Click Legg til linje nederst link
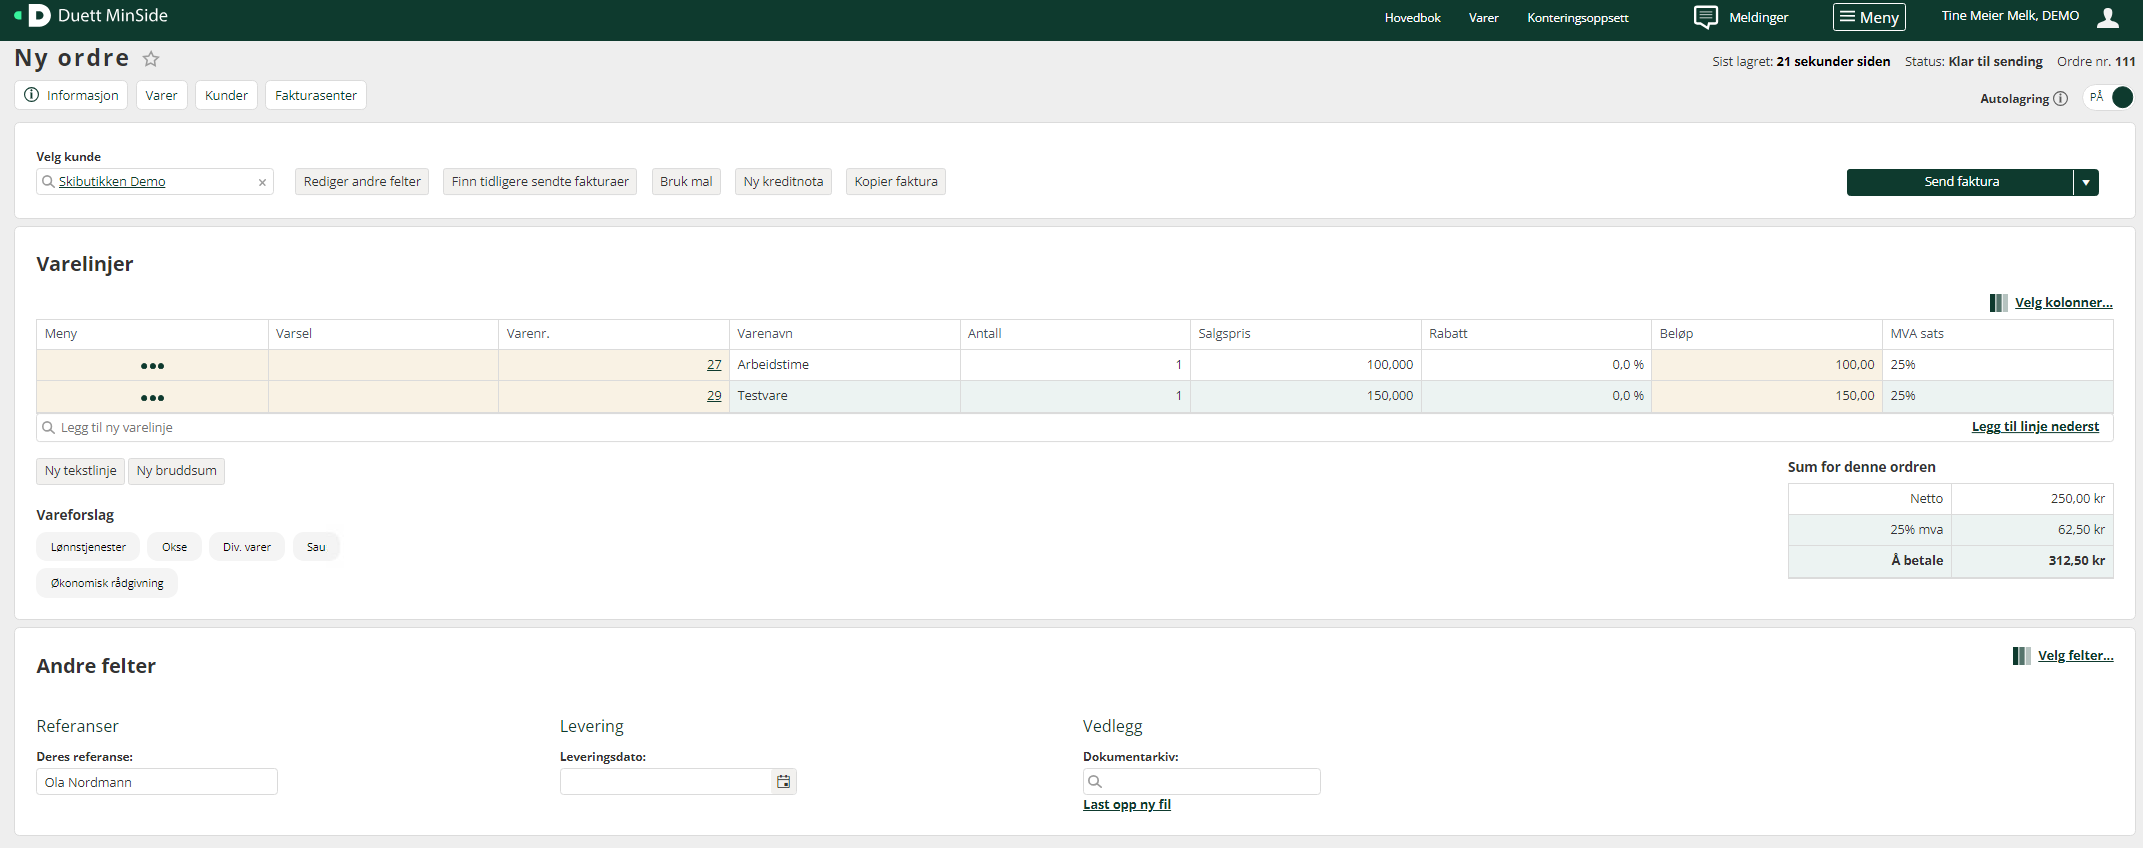This screenshot has height=848, width=2143. (2034, 427)
